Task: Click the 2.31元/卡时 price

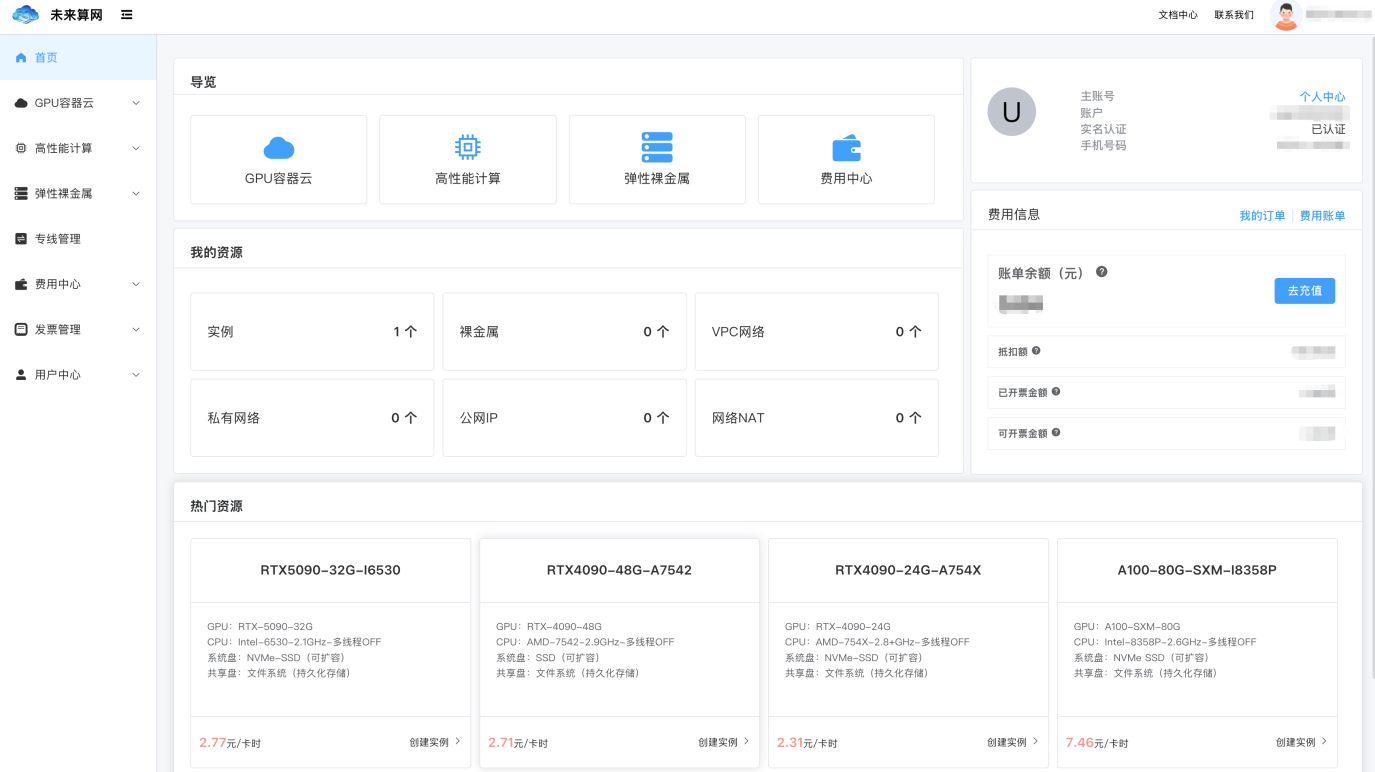Action: point(808,743)
